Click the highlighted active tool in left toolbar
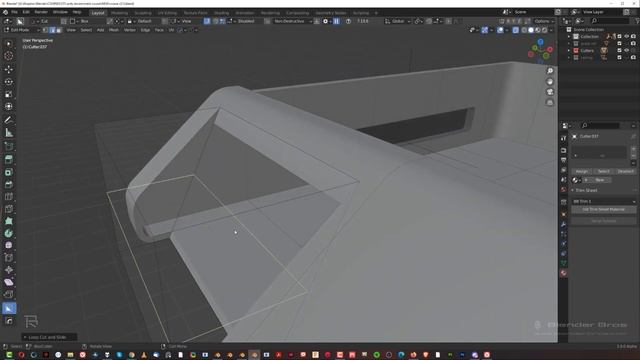Image resolution: width=640 pixels, height=360 pixels. click(9, 309)
